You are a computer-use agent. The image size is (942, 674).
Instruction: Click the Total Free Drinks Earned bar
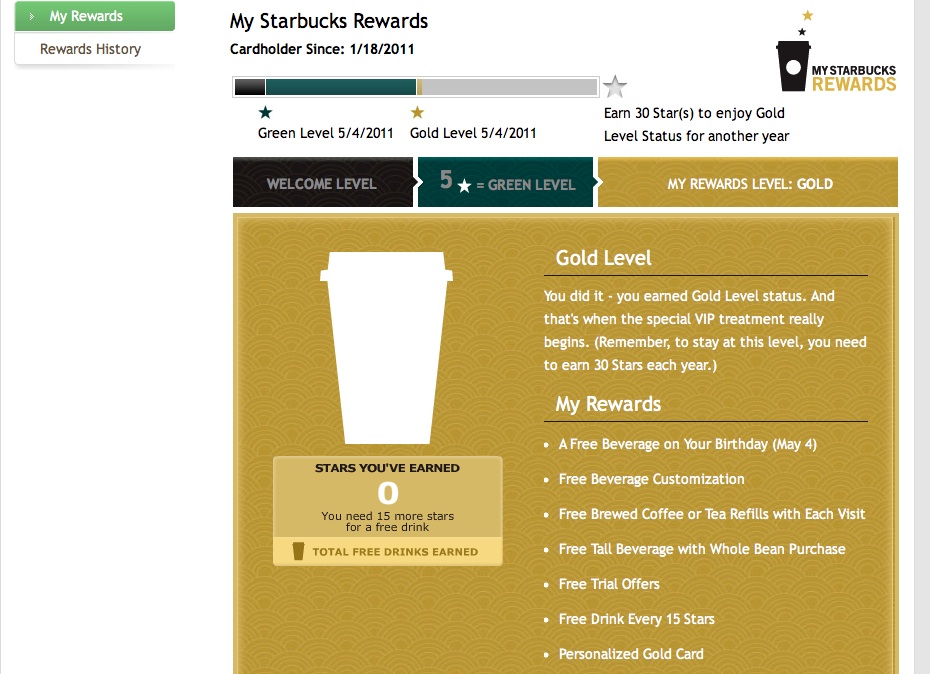coord(387,551)
